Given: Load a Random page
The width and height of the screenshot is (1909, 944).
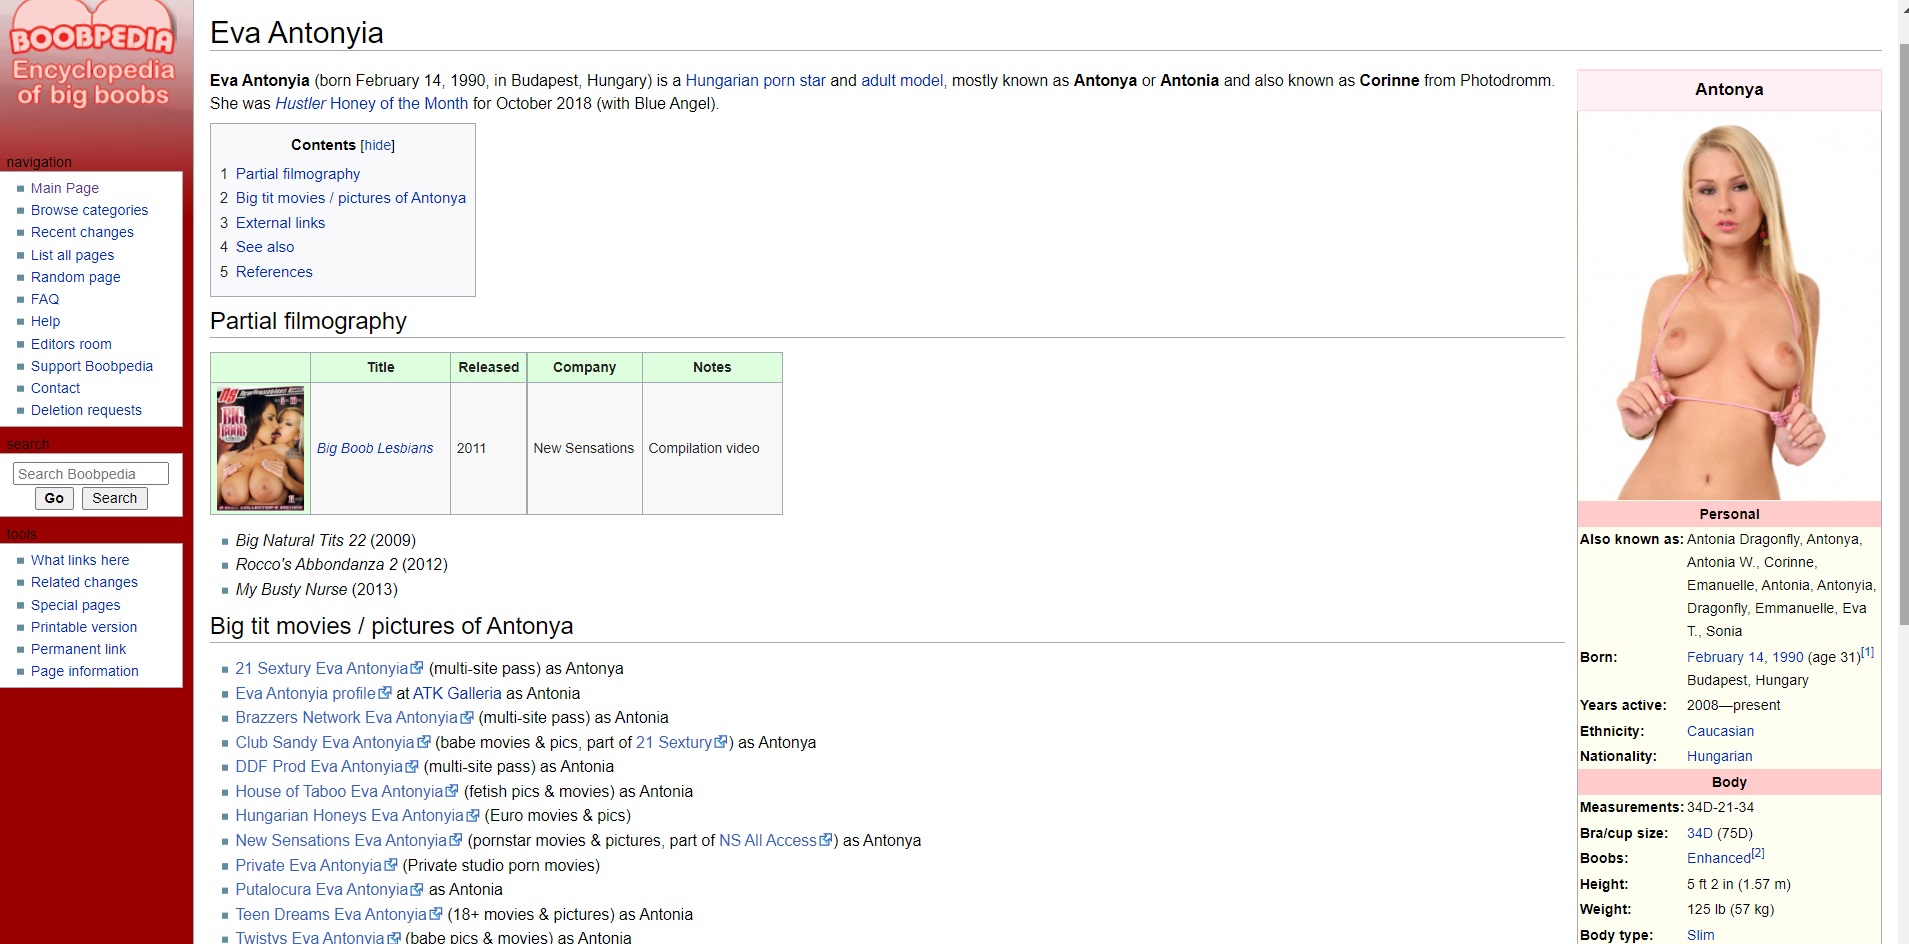Looking at the screenshot, I should (x=75, y=277).
